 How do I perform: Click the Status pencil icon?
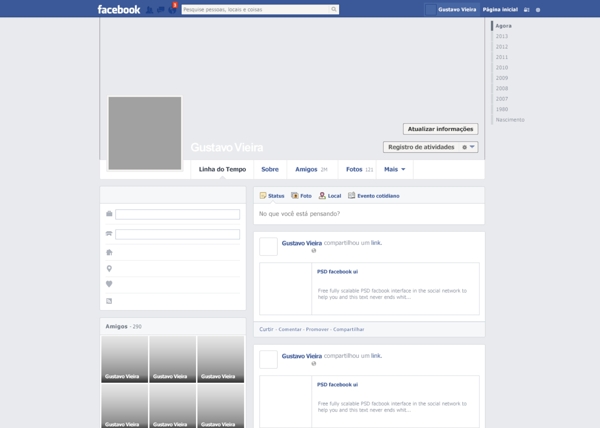click(263, 195)
